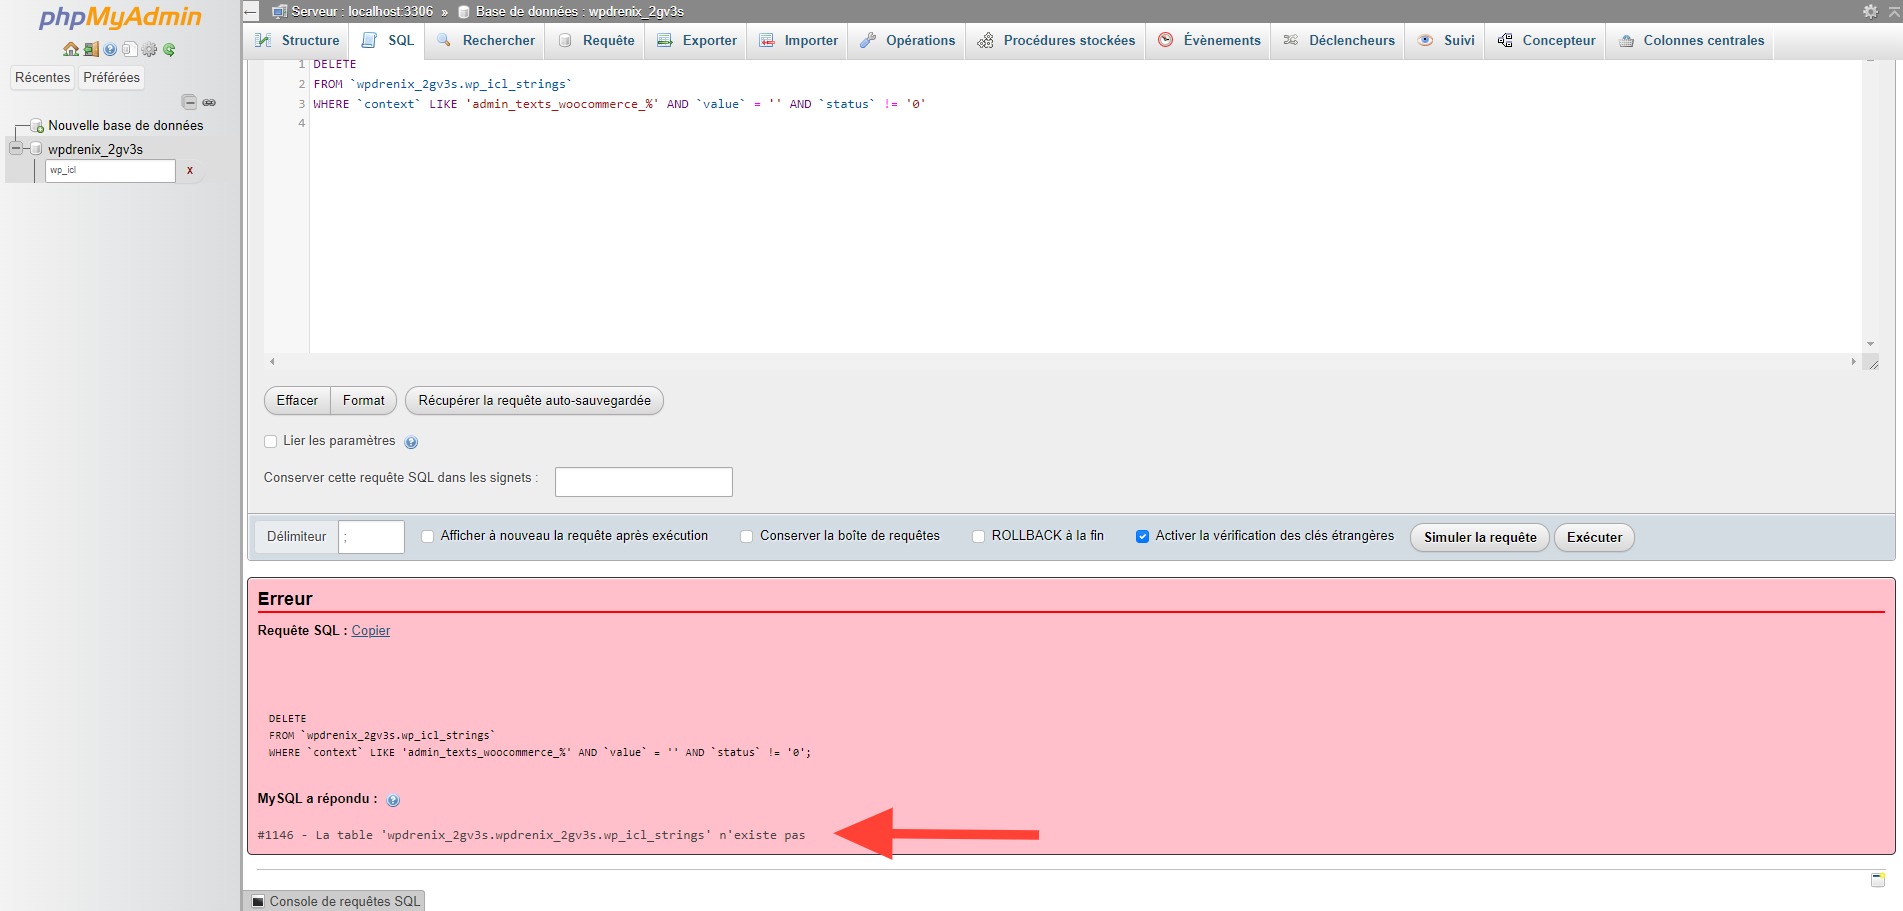Click the help icon next to MySQL a répondu
Screen dimensions: 1903x911
(393, 800)
